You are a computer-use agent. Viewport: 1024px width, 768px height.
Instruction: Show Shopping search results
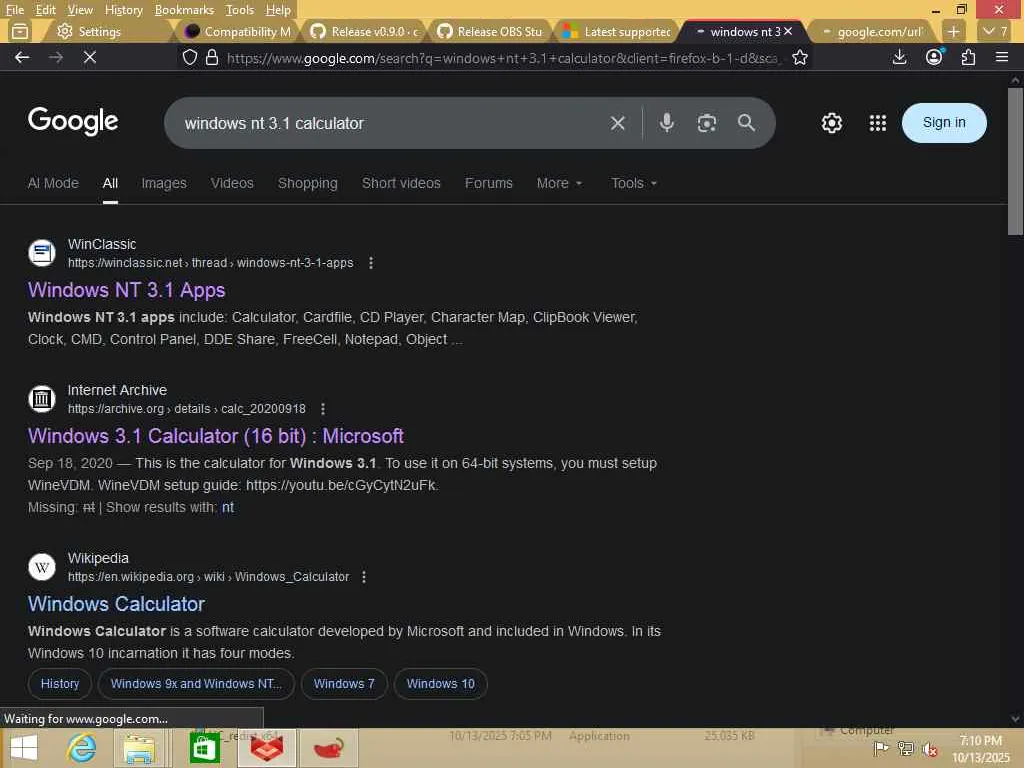pos(308,184)
